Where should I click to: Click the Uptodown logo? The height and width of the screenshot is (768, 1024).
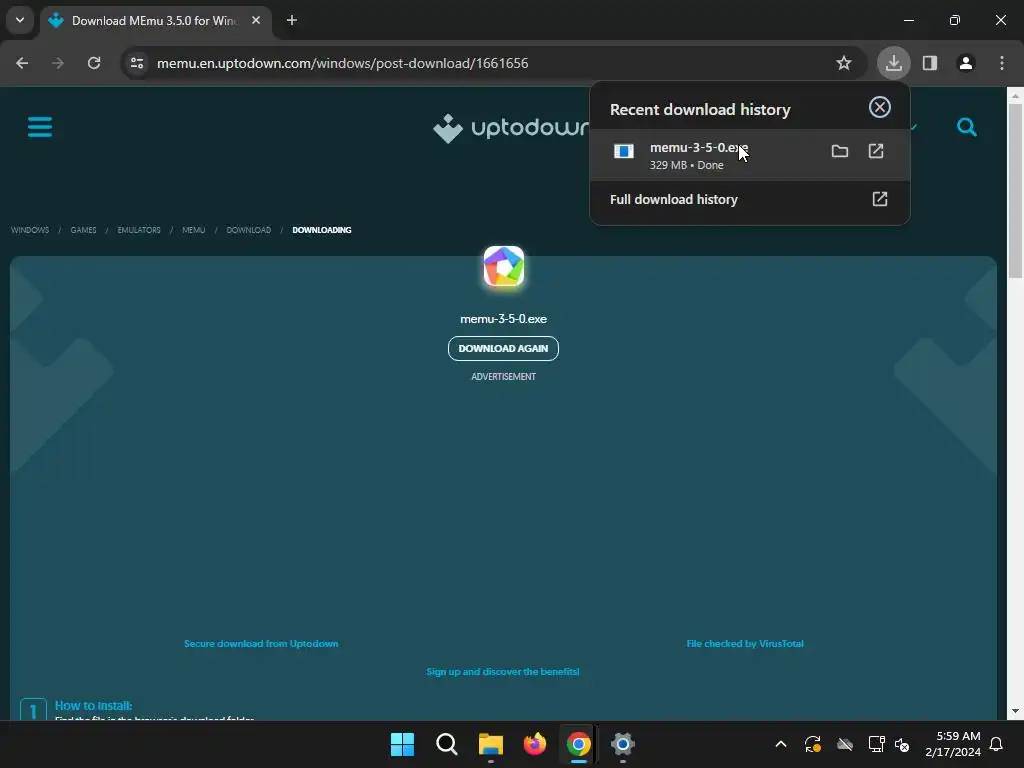point(511,128)
